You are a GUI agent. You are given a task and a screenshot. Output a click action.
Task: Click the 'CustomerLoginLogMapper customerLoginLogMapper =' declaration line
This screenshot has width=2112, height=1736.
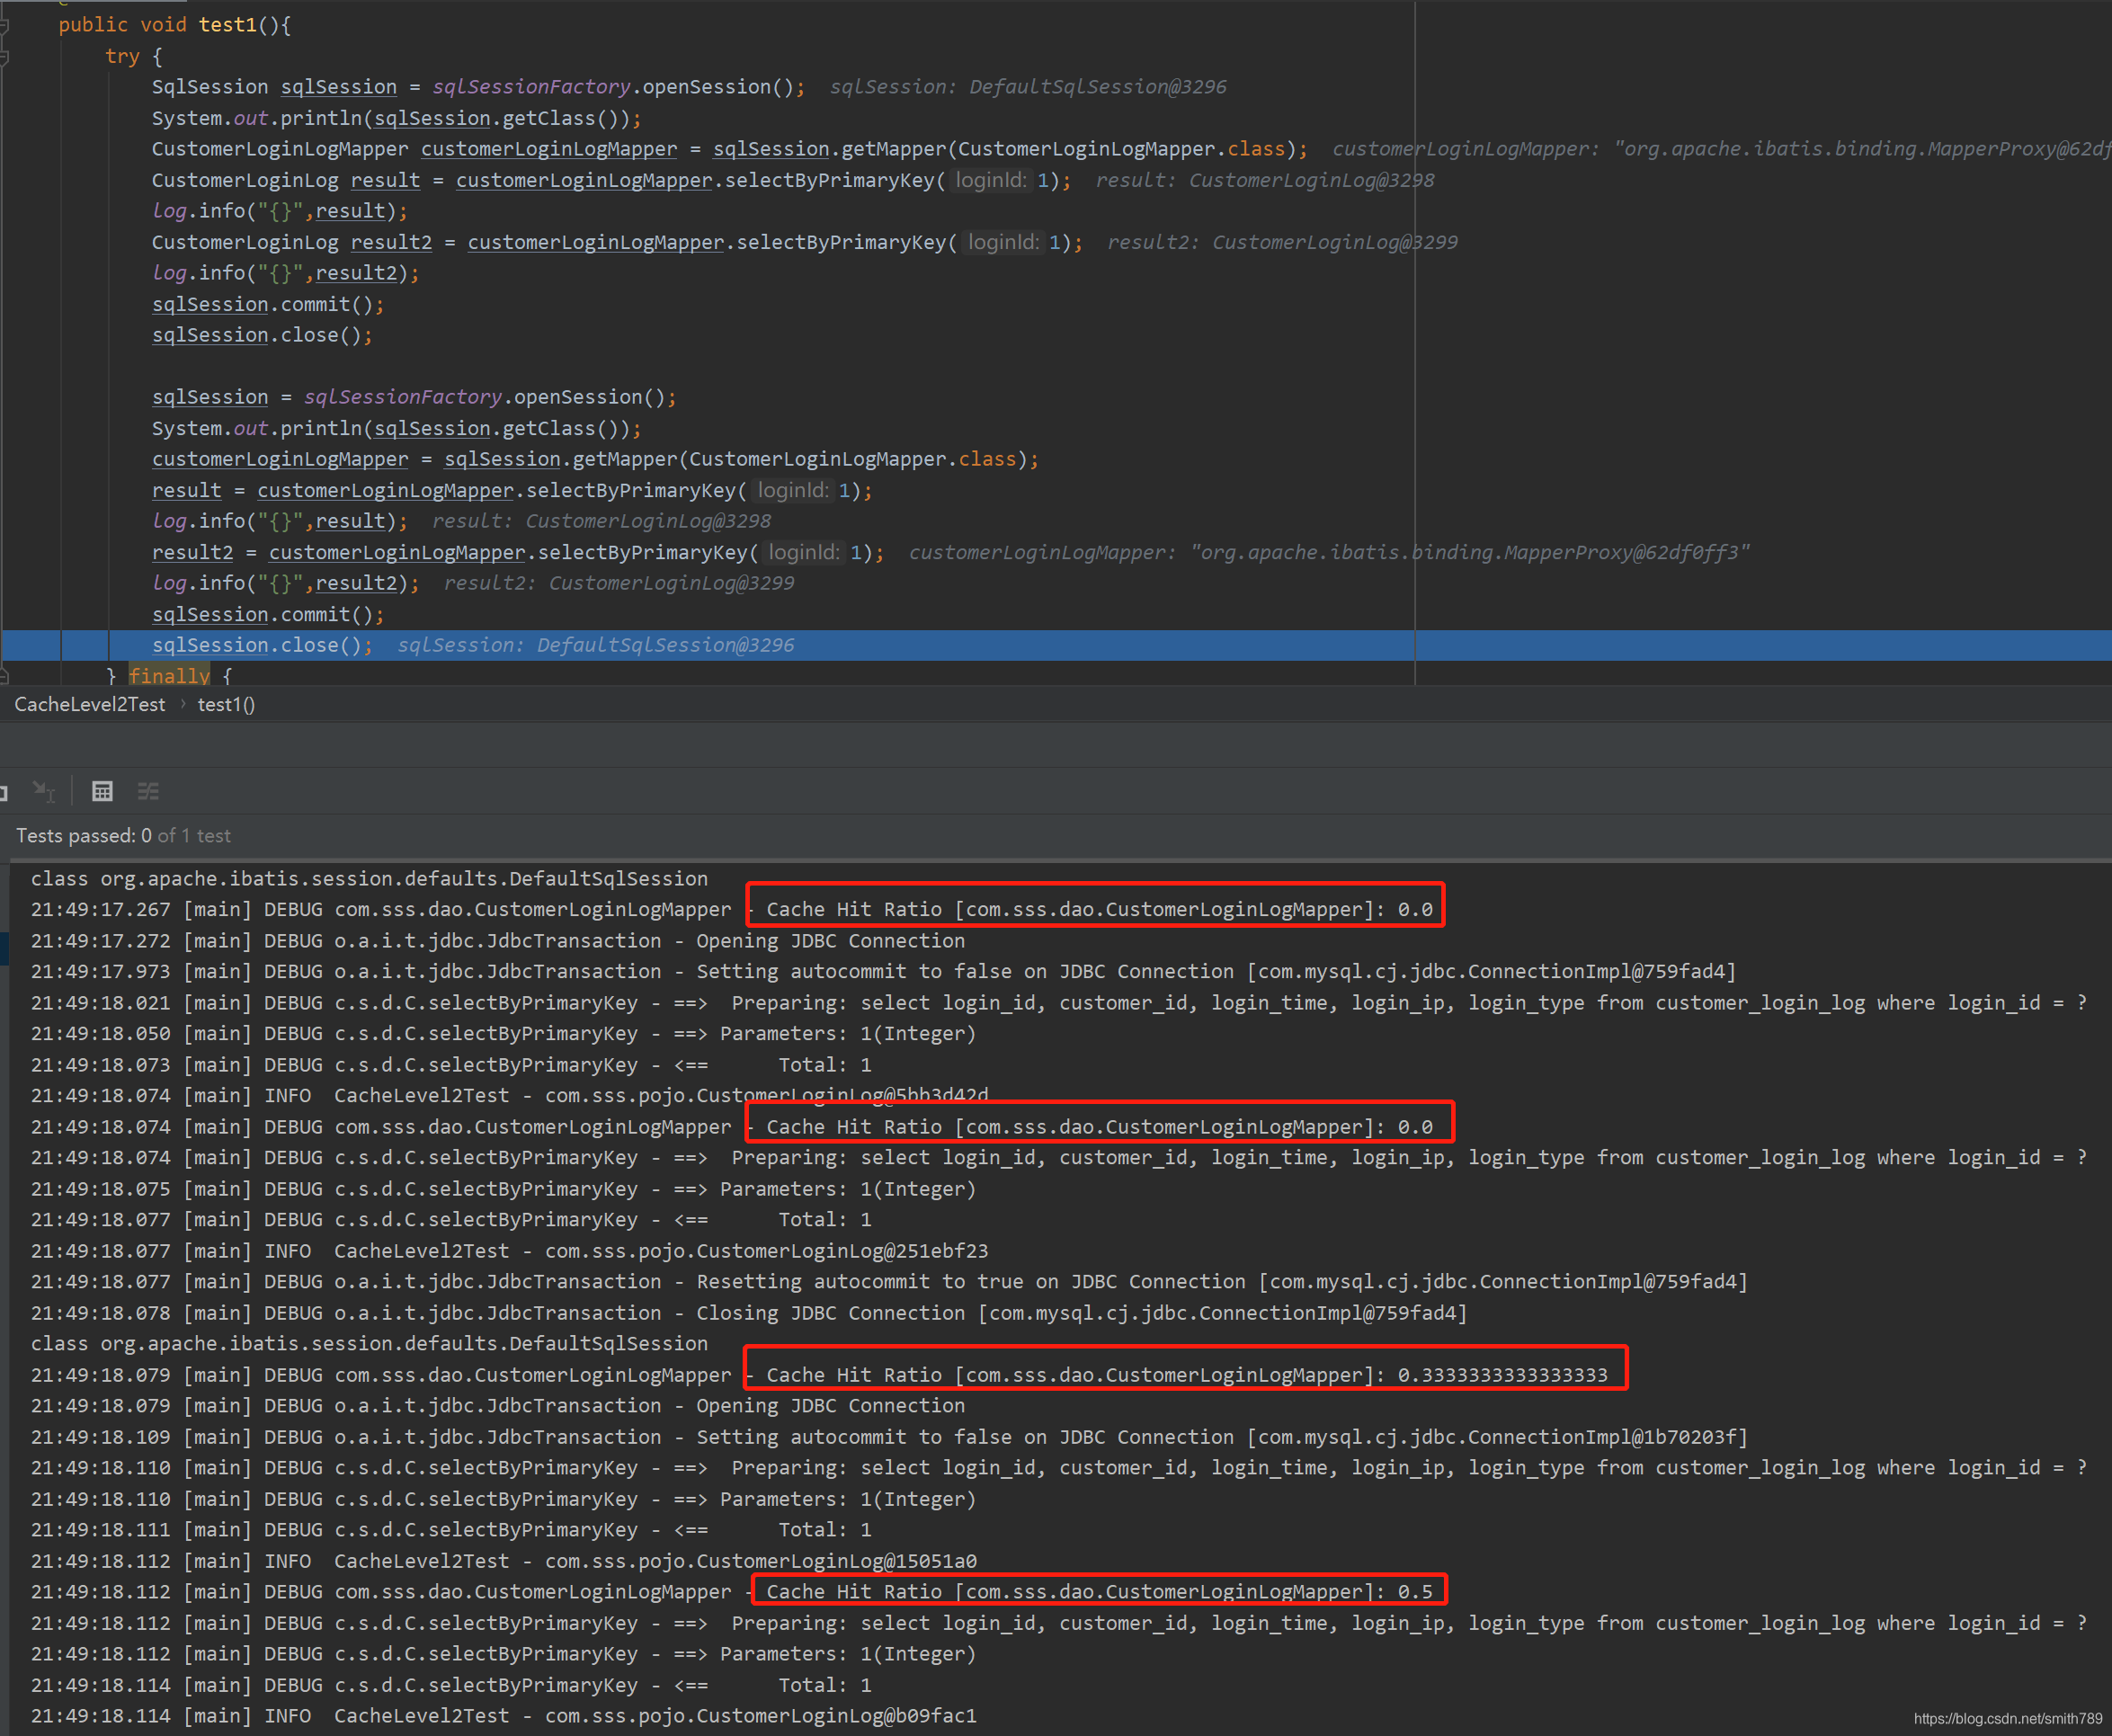[x=730, y=149]
